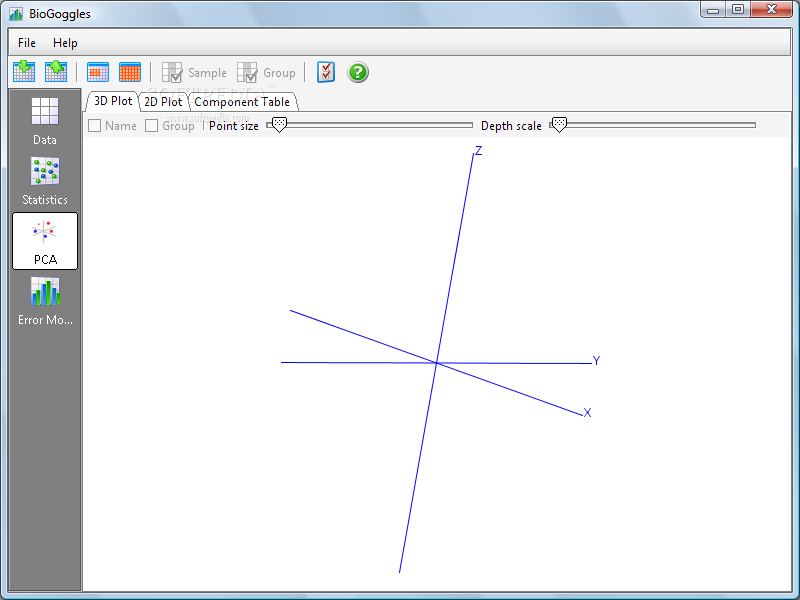This screenshot has width=800, height=600.
Task: Switch to the 2D Plot tab
Action: (x=163, y=102)
